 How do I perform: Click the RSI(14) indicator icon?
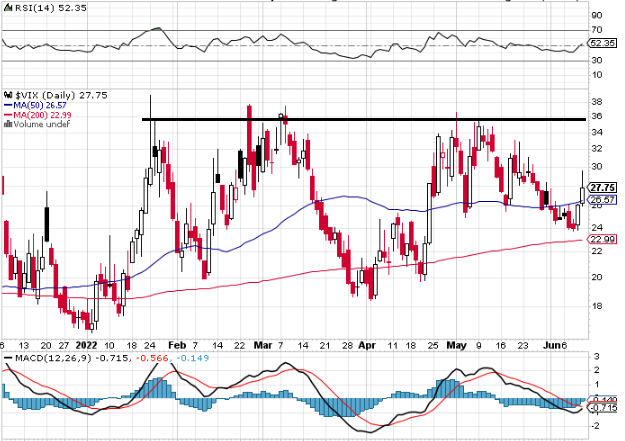[x=8, y=8]
